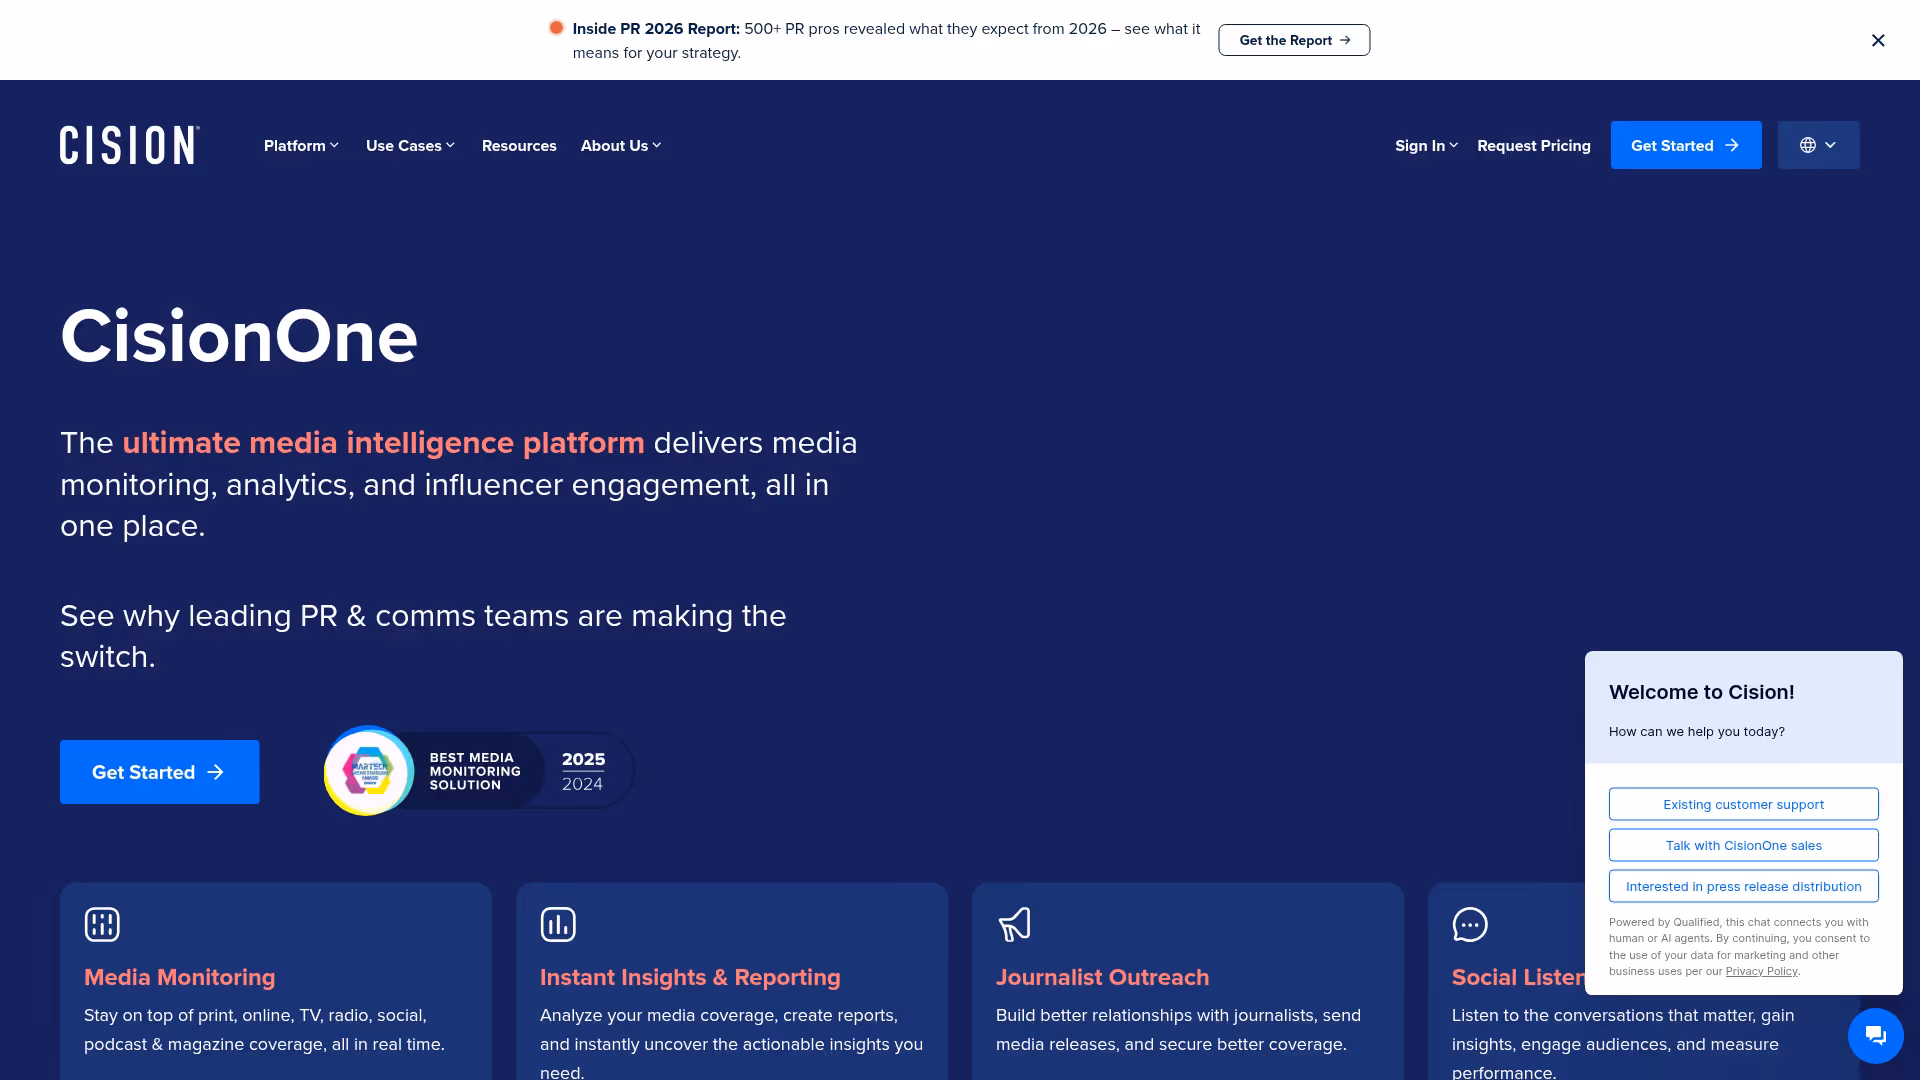Select Talk with CisionOne sales
Image resolution: width=1920 pixels, height=1080 pixels.
1743,845
